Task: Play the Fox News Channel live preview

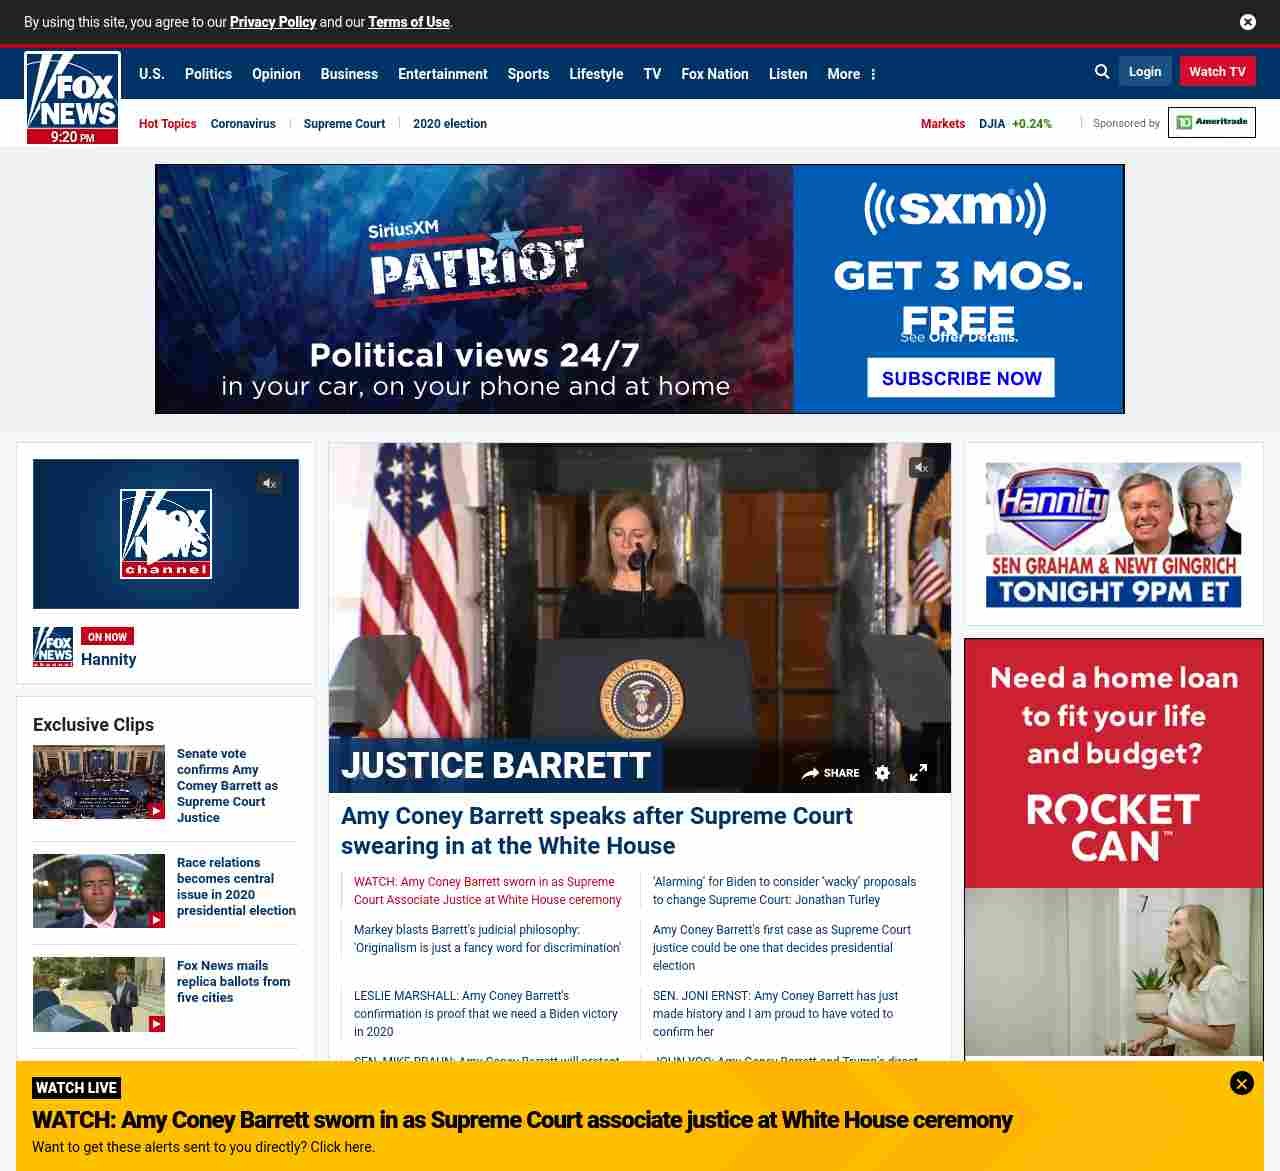Action: click(166, 534)
